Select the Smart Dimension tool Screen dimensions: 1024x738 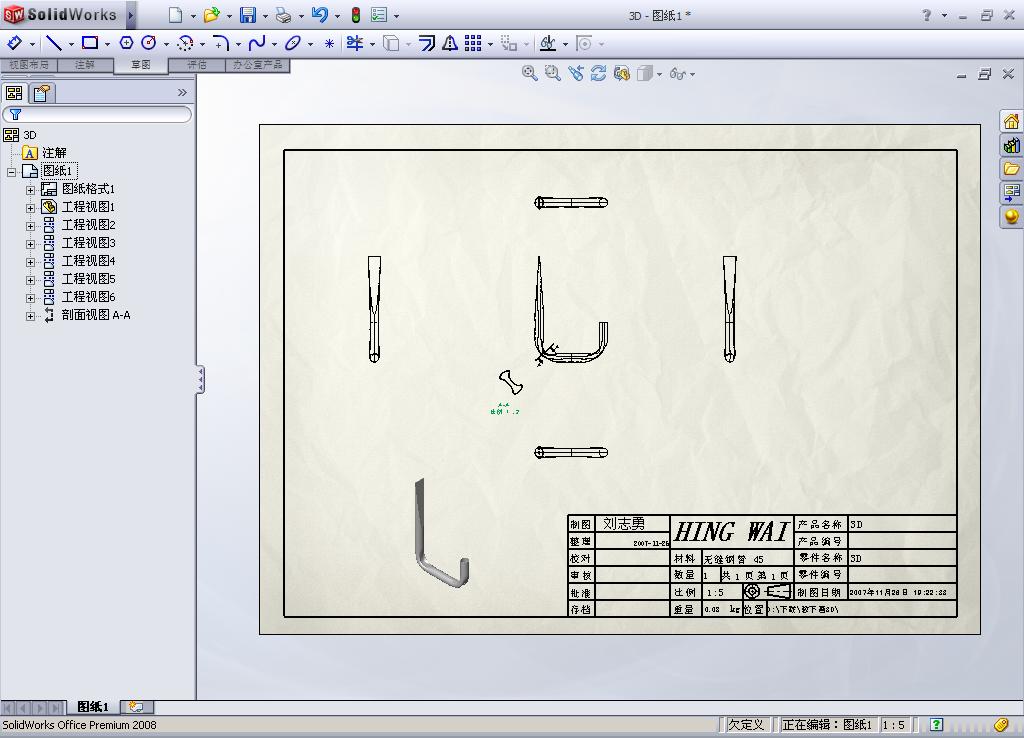click(14, 43)
